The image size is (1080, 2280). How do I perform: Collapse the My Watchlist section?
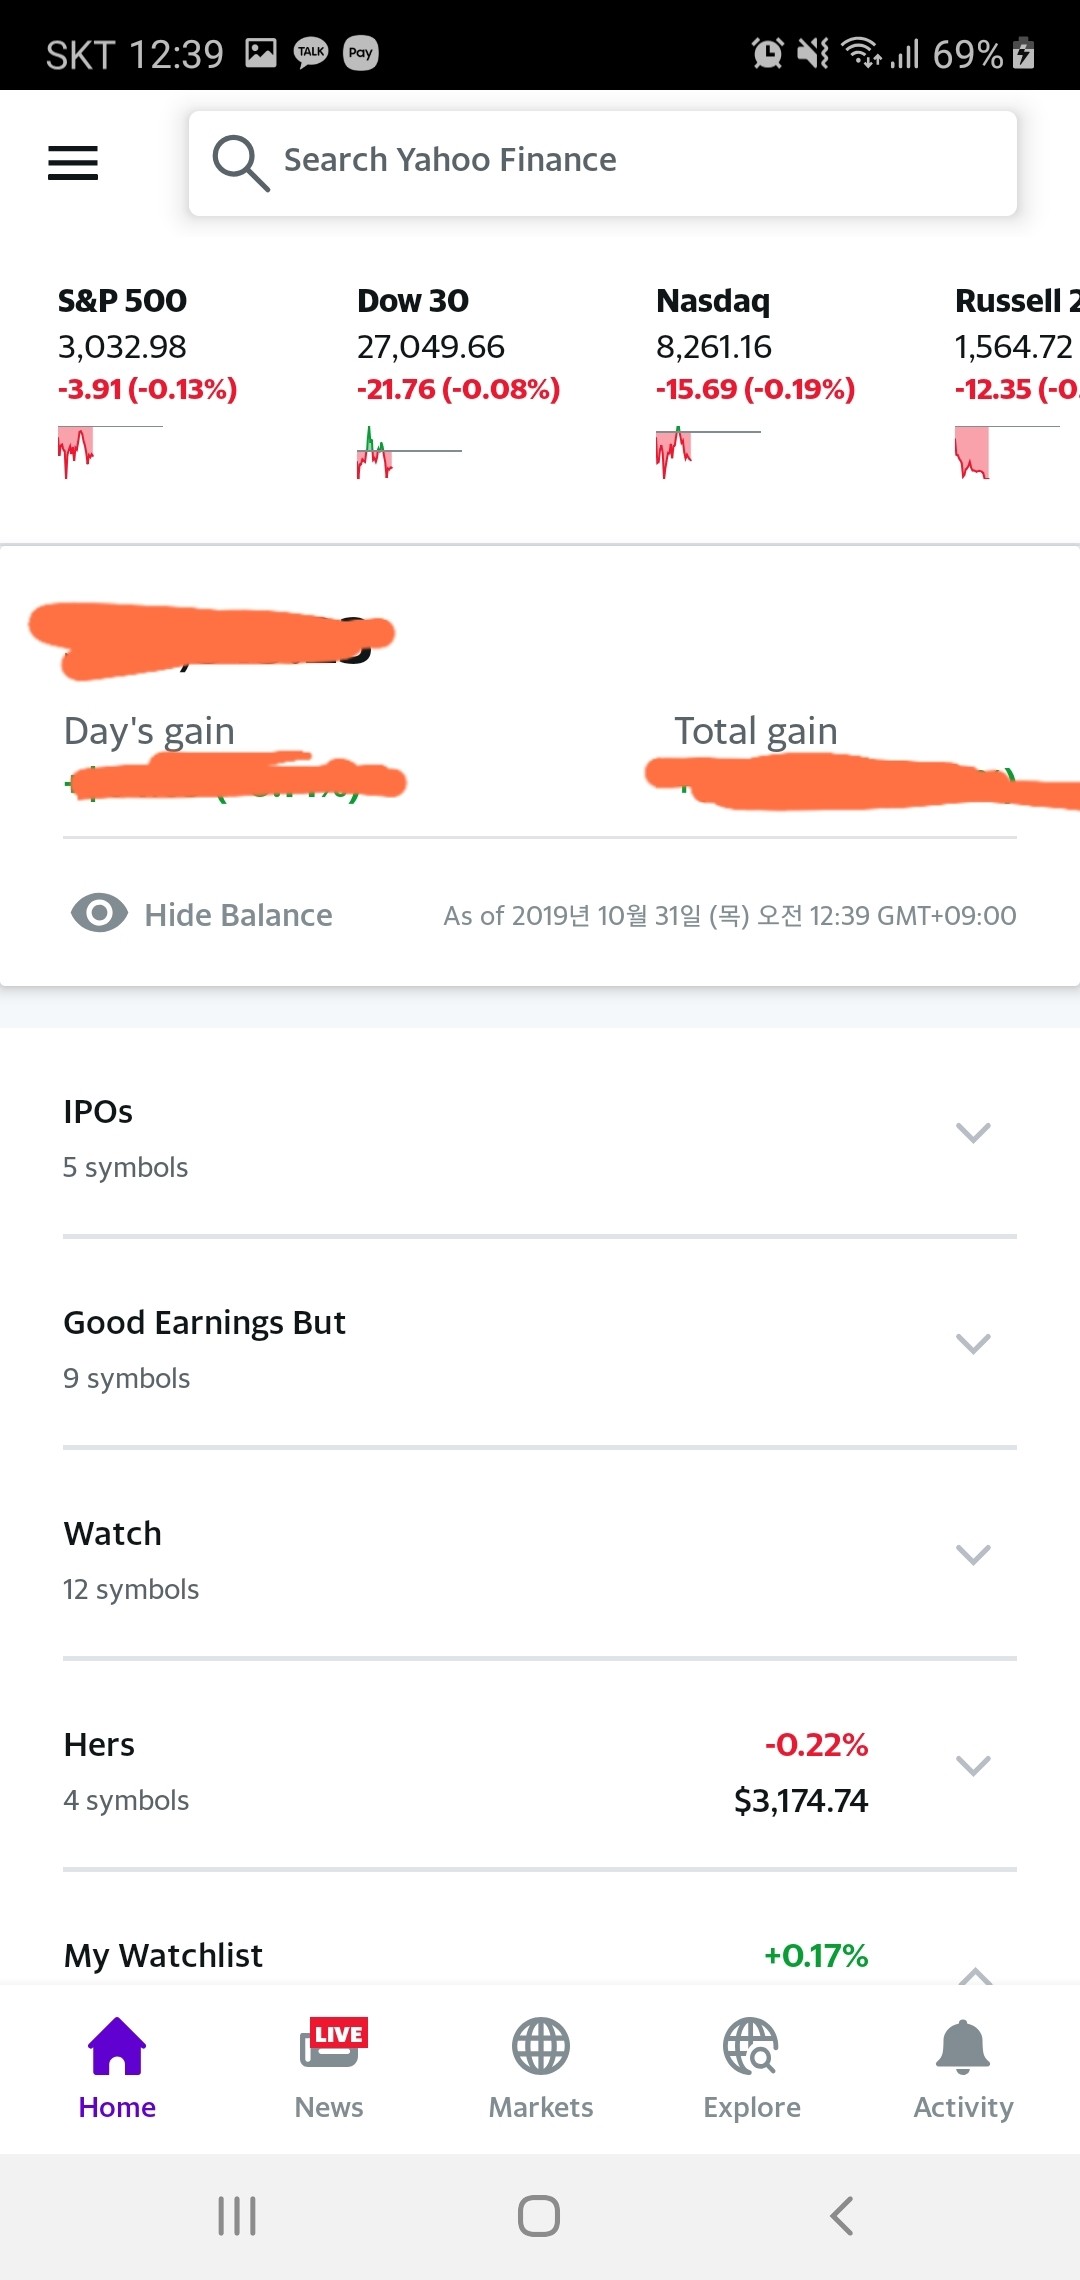click(974, 1974)
